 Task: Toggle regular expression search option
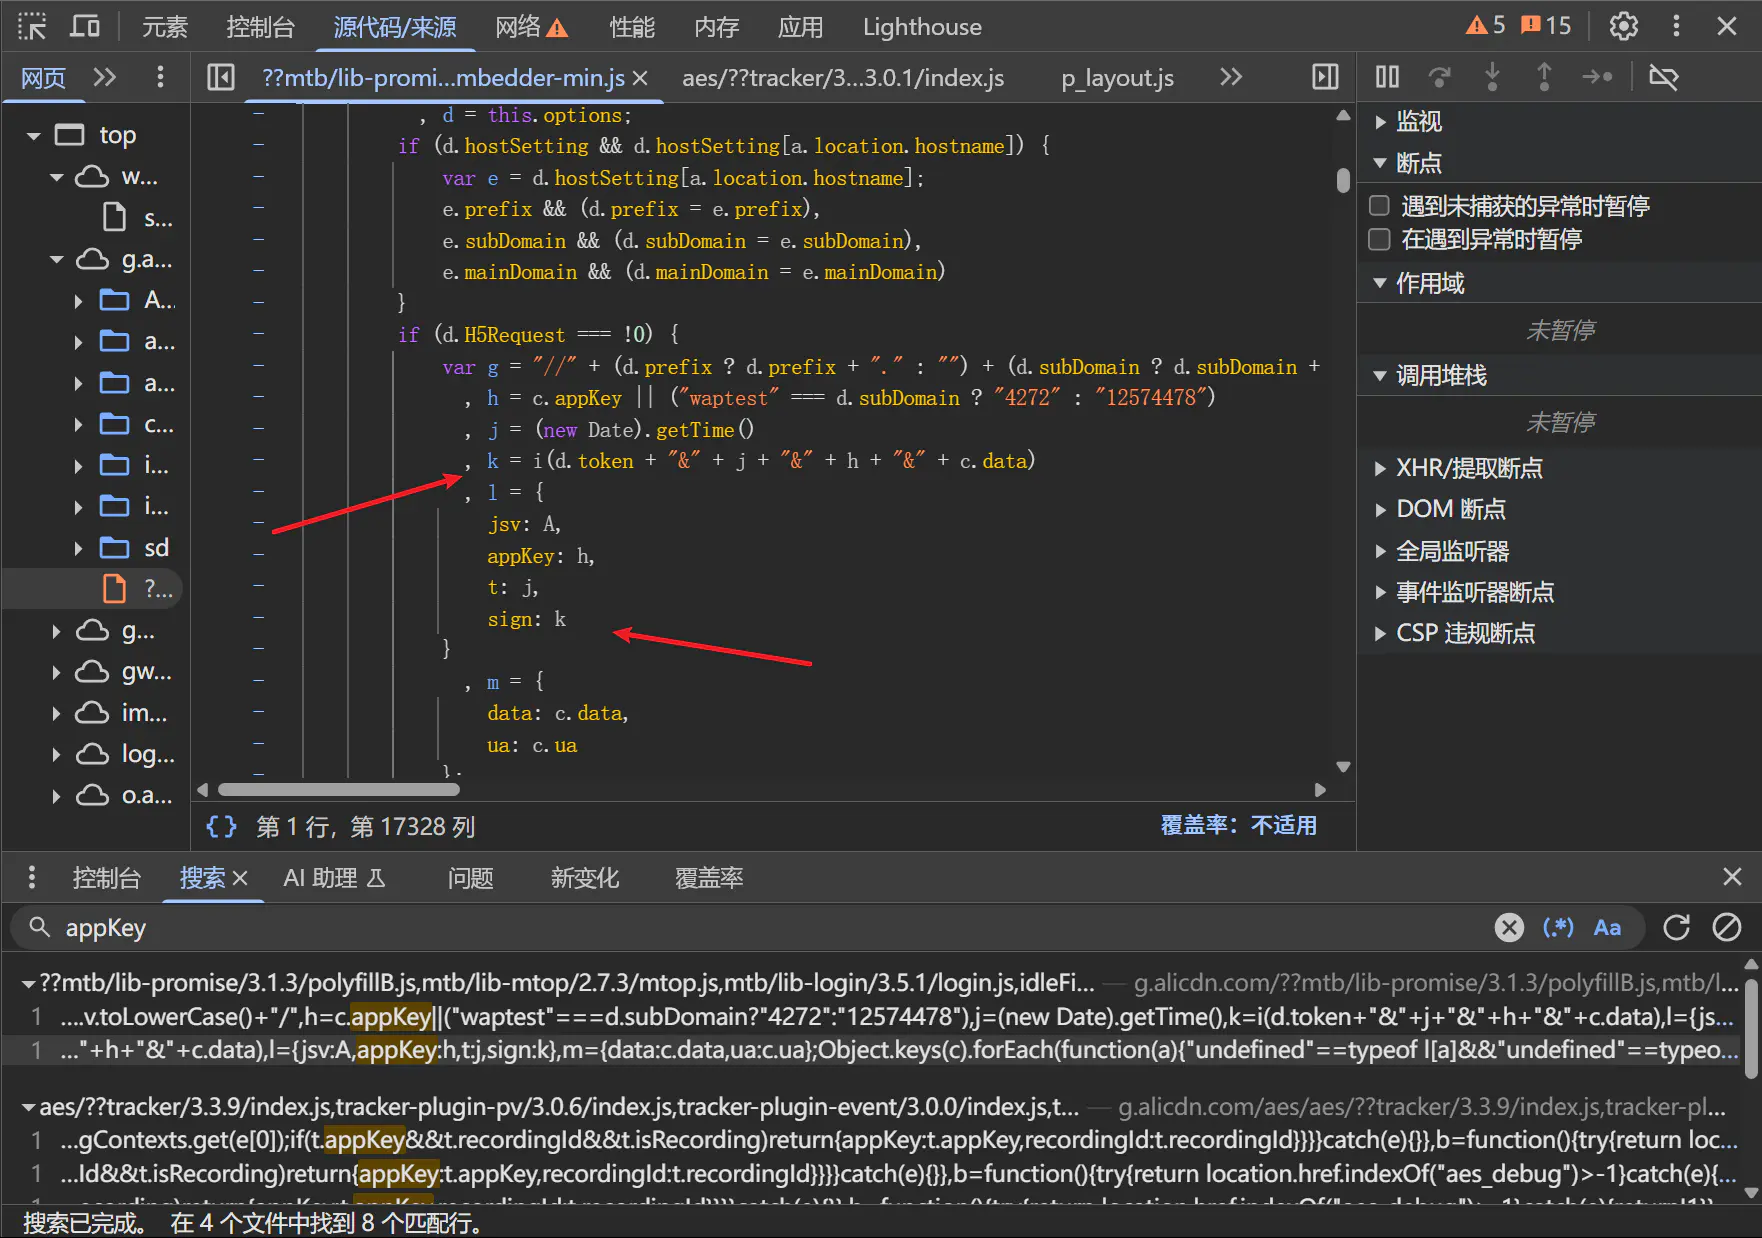click(1558, 928)
